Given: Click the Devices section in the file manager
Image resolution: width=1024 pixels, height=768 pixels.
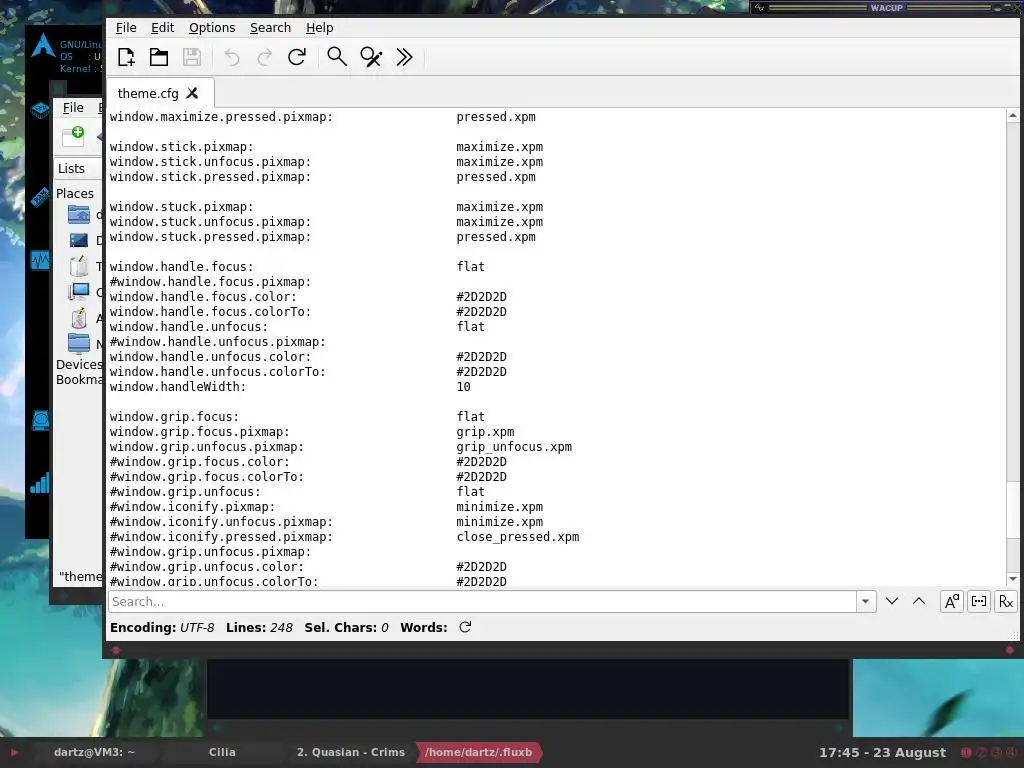Looking at the screenshot, I should (79, 364).
